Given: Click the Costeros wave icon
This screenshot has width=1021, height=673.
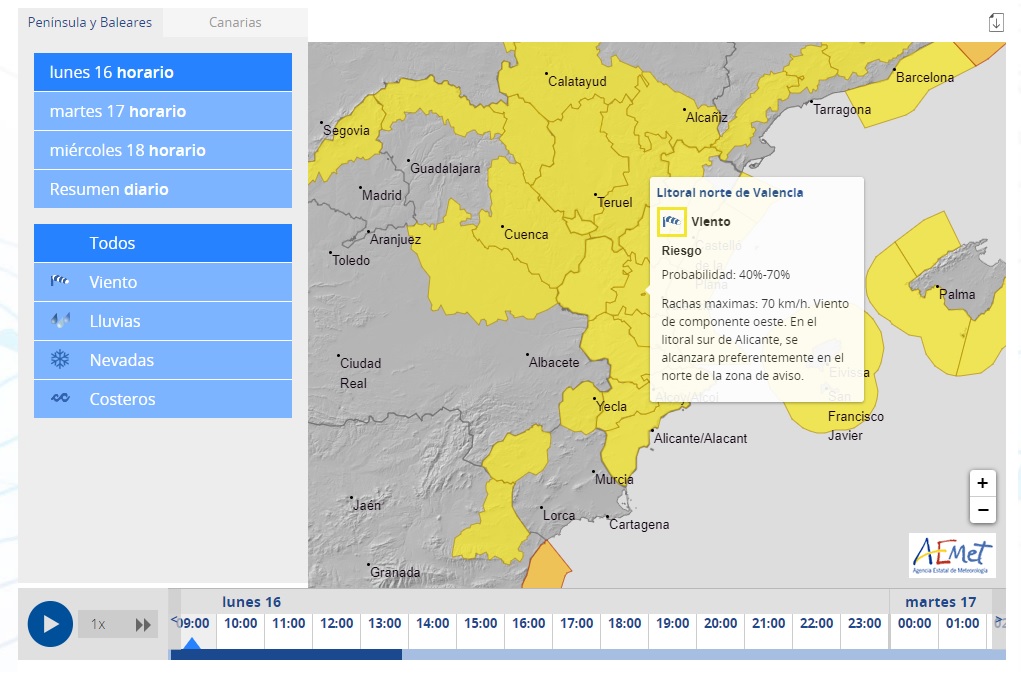Looking at the screenshot, I should click(60, 399).
